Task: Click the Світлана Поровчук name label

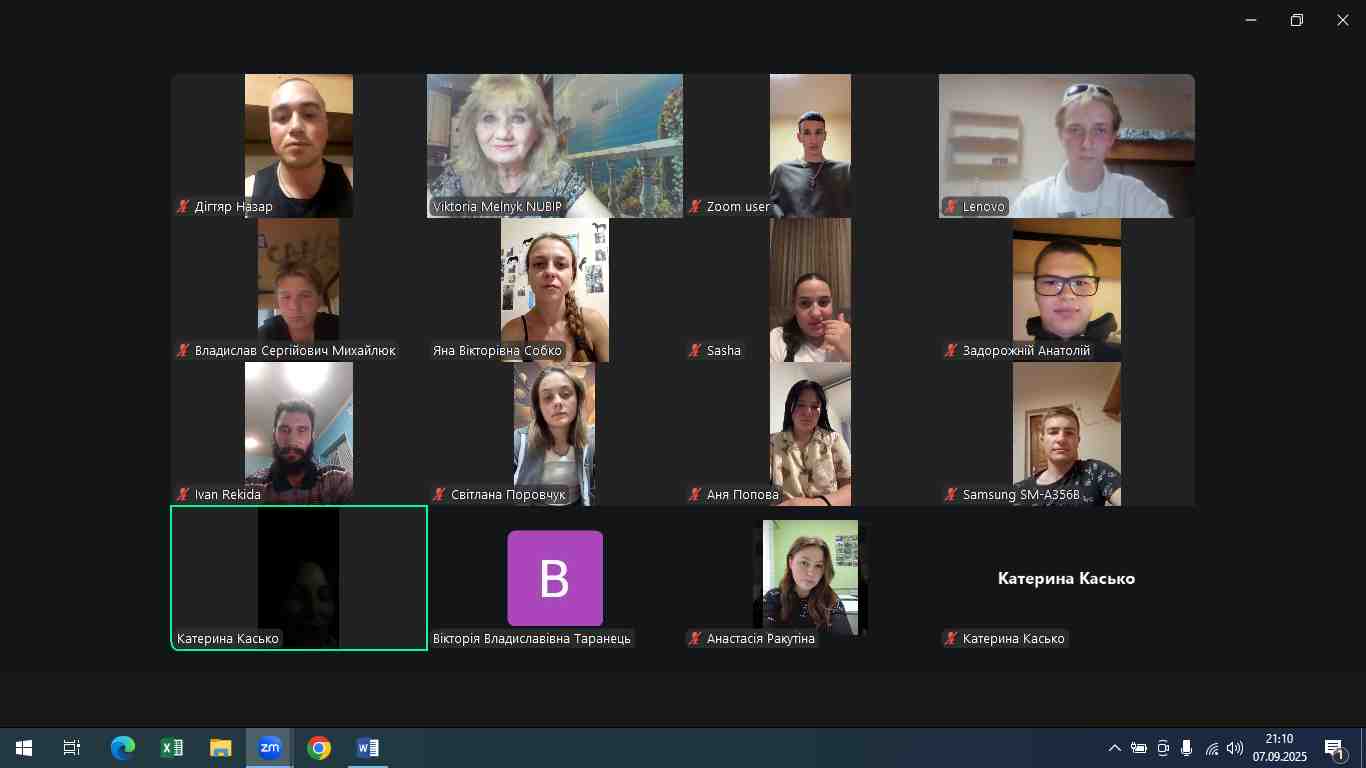Action: (508, 495)
